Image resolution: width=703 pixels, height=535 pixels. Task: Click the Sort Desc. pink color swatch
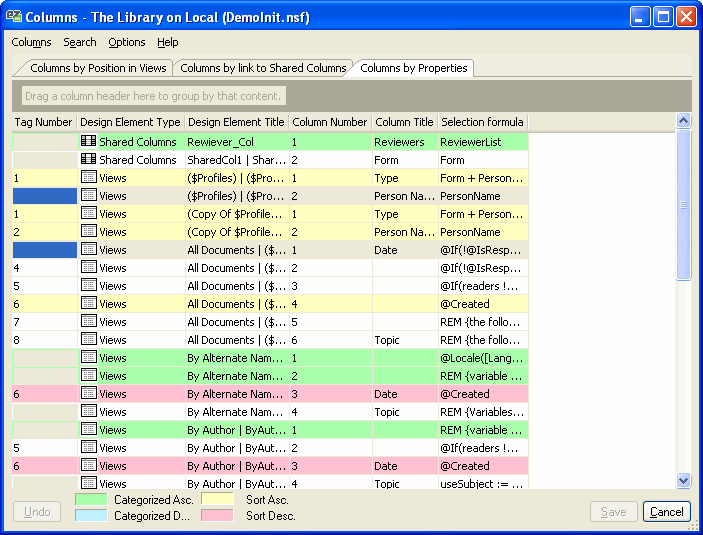(216, 516)
